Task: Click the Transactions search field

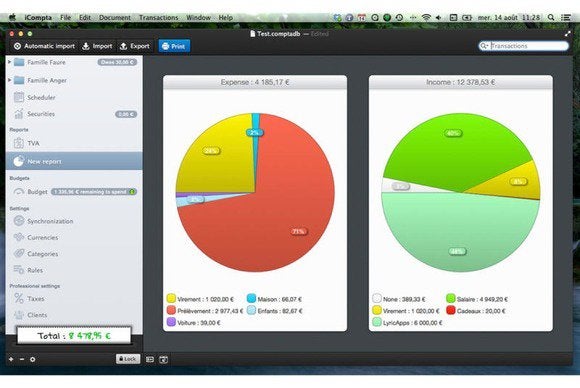Action: pos(523,46)
